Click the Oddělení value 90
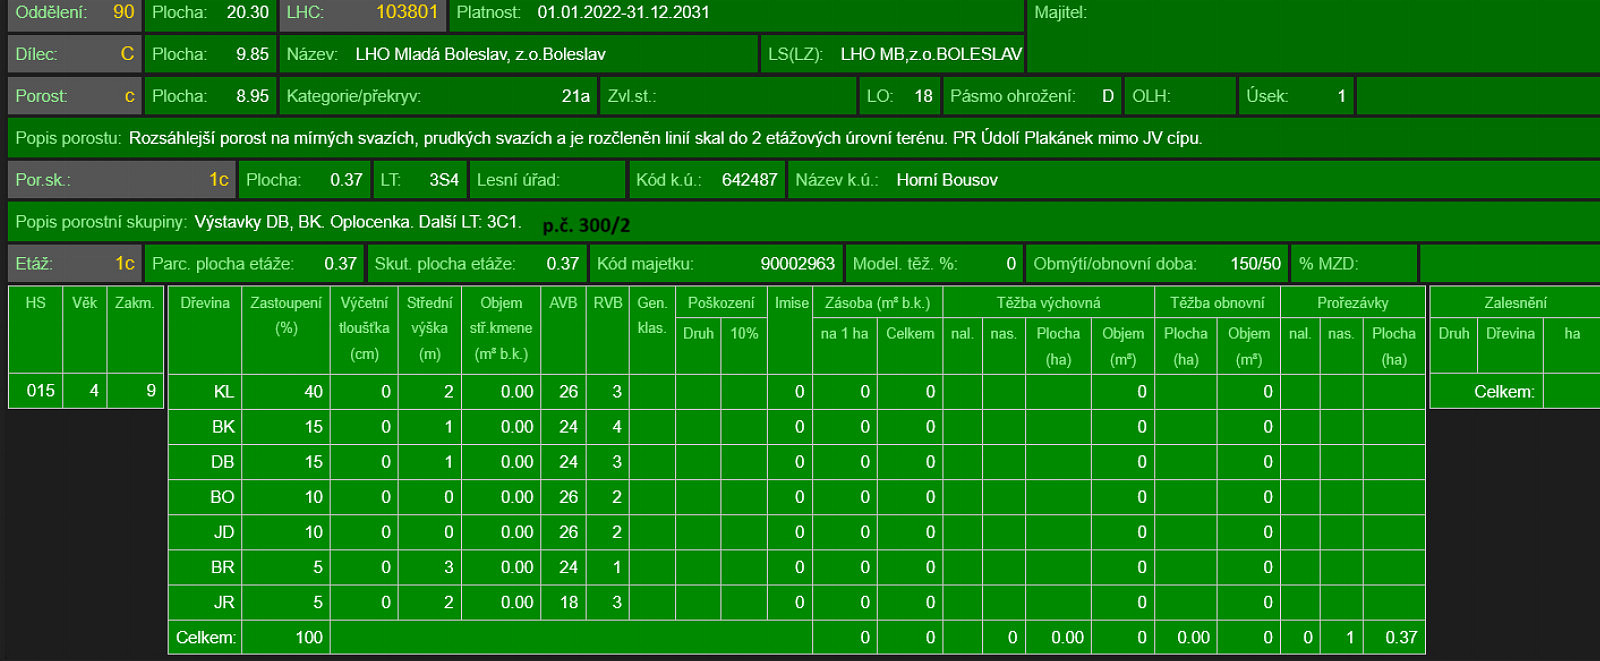This screenshot has width=1600, height=661. pyautogui.click(x=123, y=12)
